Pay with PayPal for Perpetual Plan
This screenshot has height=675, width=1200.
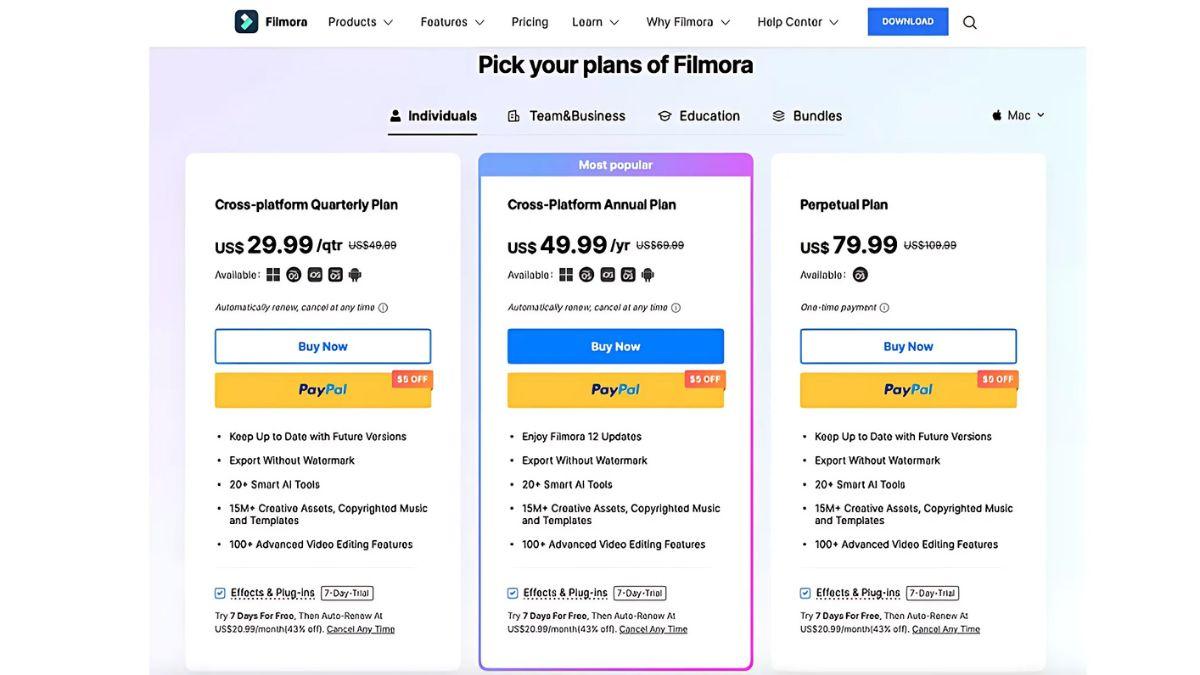908,390
